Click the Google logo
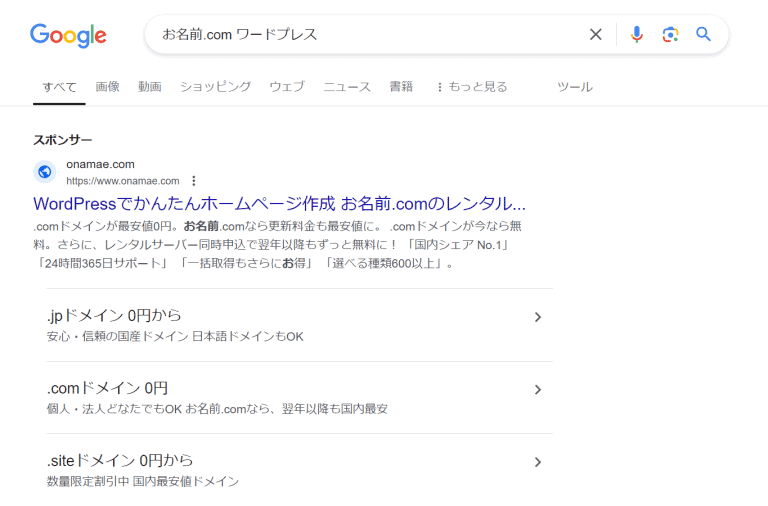The width and height of the screenshot is (768, 506). pyautogui.click(x=68, y=35)
